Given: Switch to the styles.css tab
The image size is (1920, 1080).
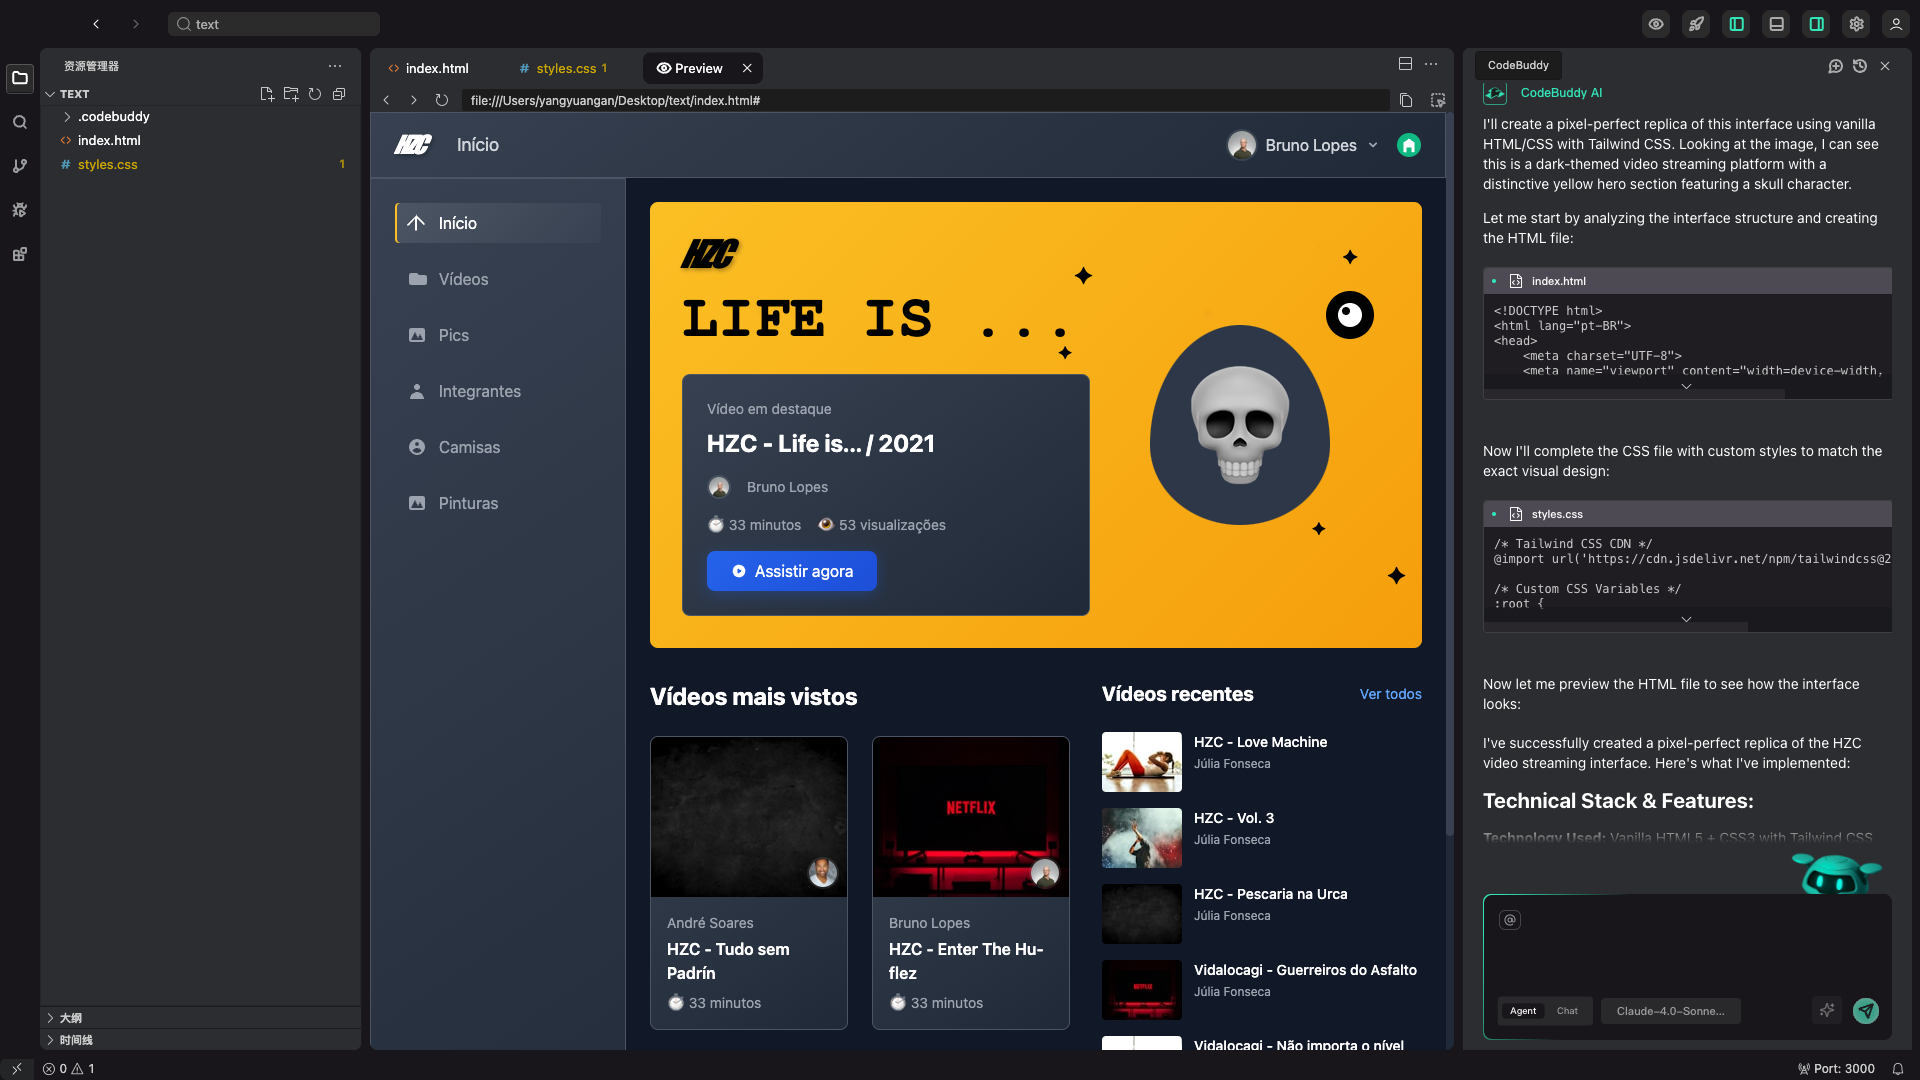Looking at the screenshot, I should (566, 68).
